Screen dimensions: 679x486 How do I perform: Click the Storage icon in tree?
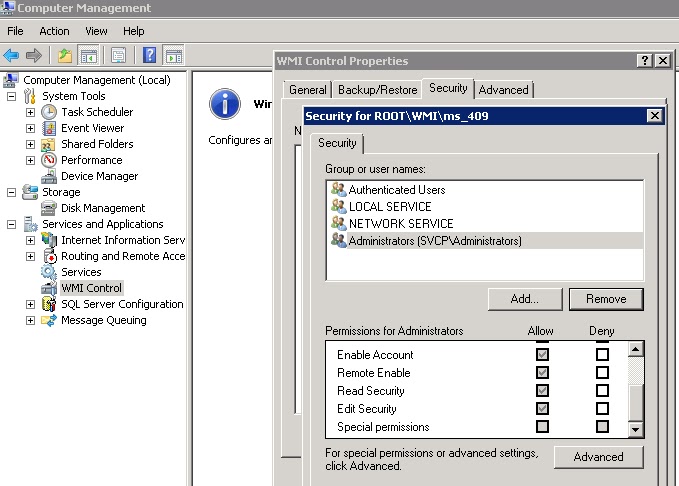30,192
